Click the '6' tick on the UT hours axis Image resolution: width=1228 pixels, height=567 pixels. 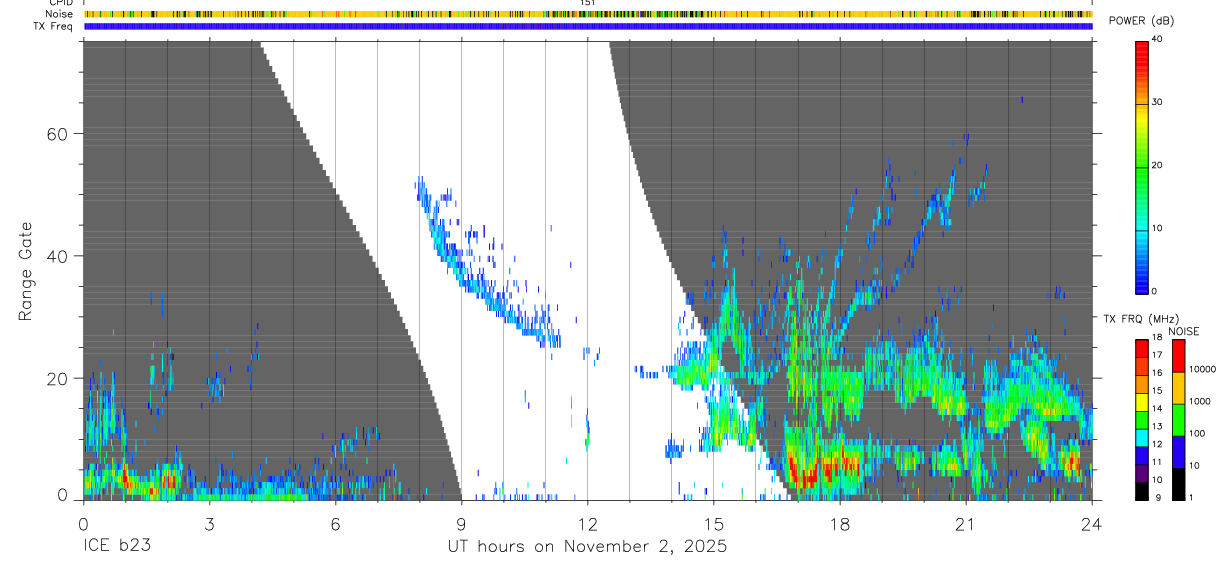(x=335, y=524)
